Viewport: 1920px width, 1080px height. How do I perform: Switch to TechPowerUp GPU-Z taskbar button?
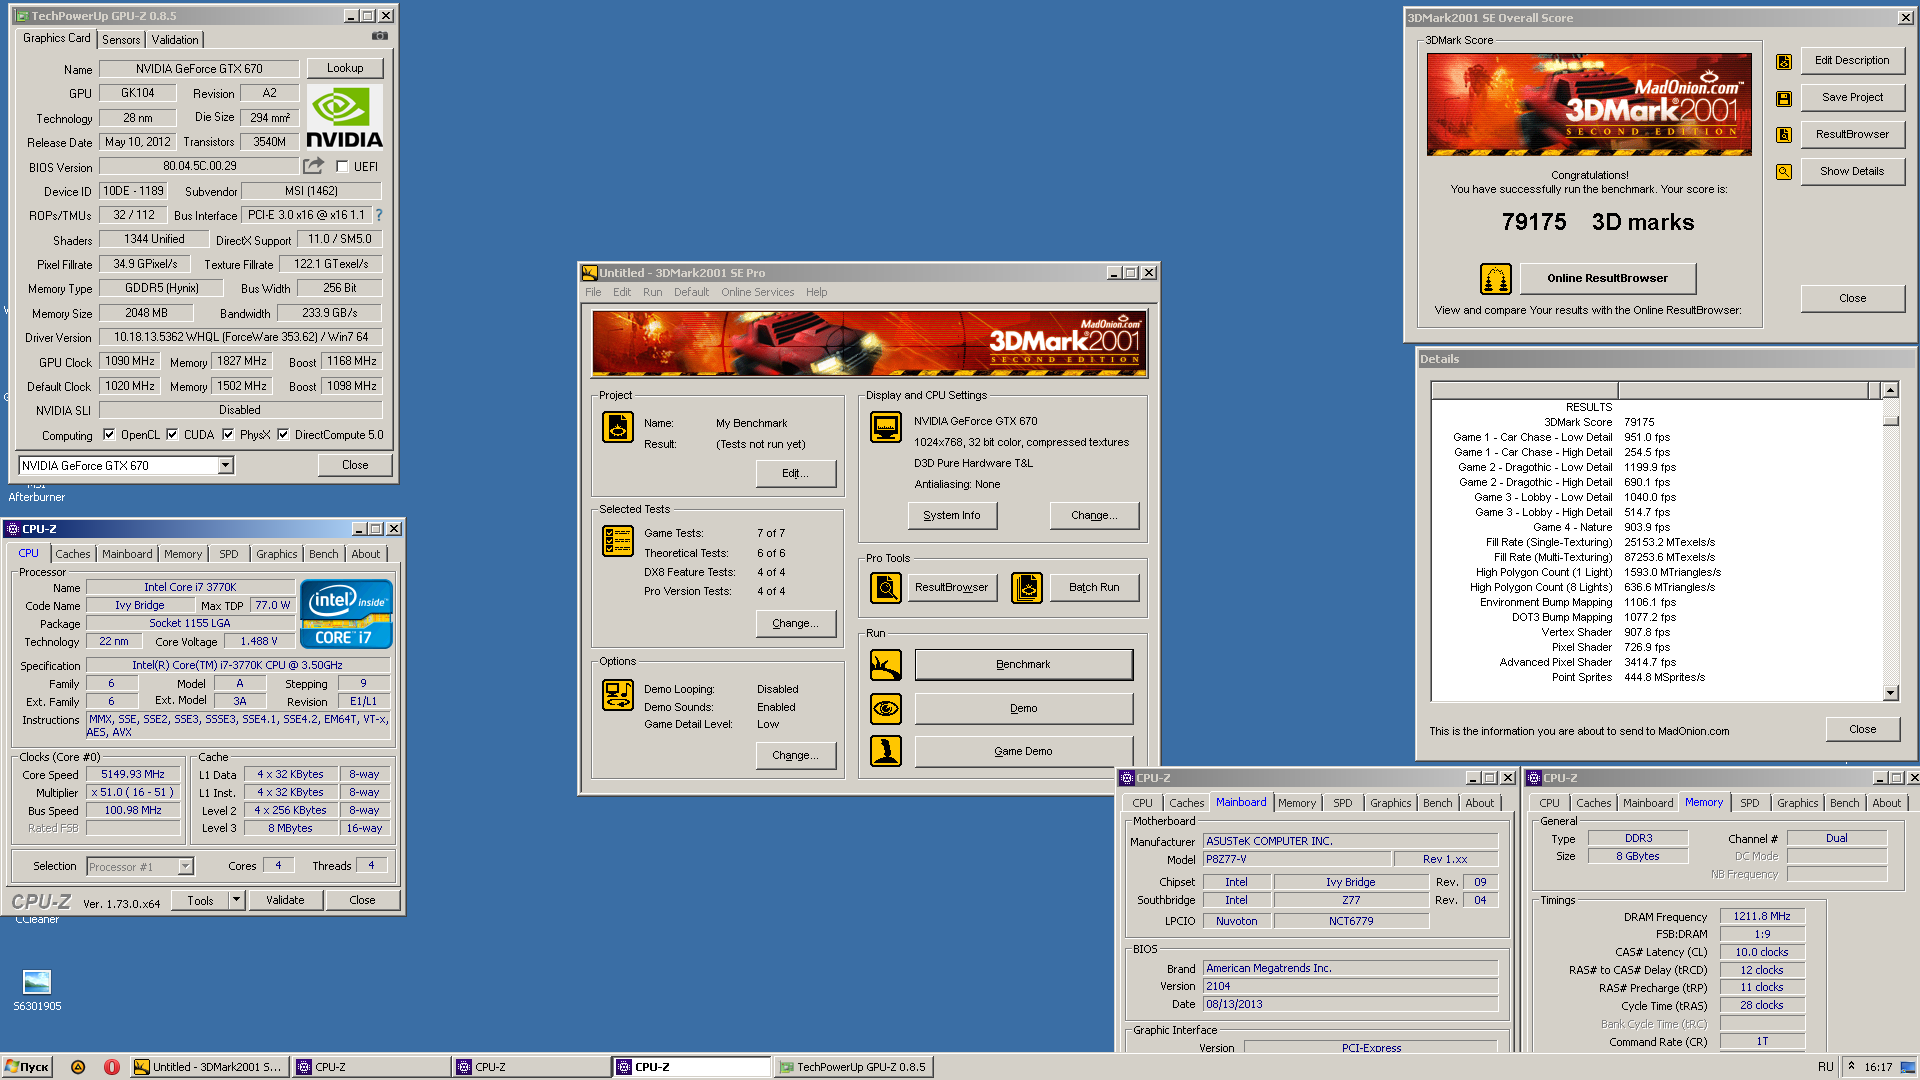click(x=853, y=1067)
